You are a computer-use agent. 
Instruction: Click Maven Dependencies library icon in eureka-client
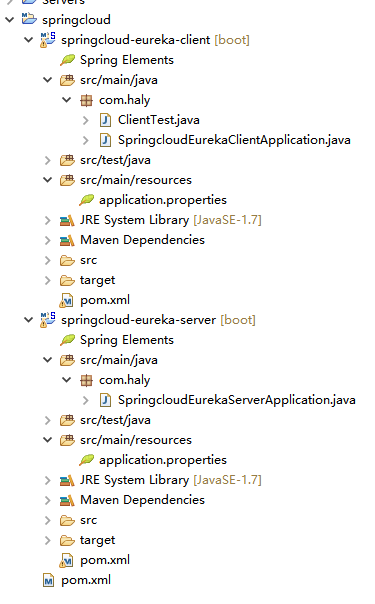coord(67,240)
